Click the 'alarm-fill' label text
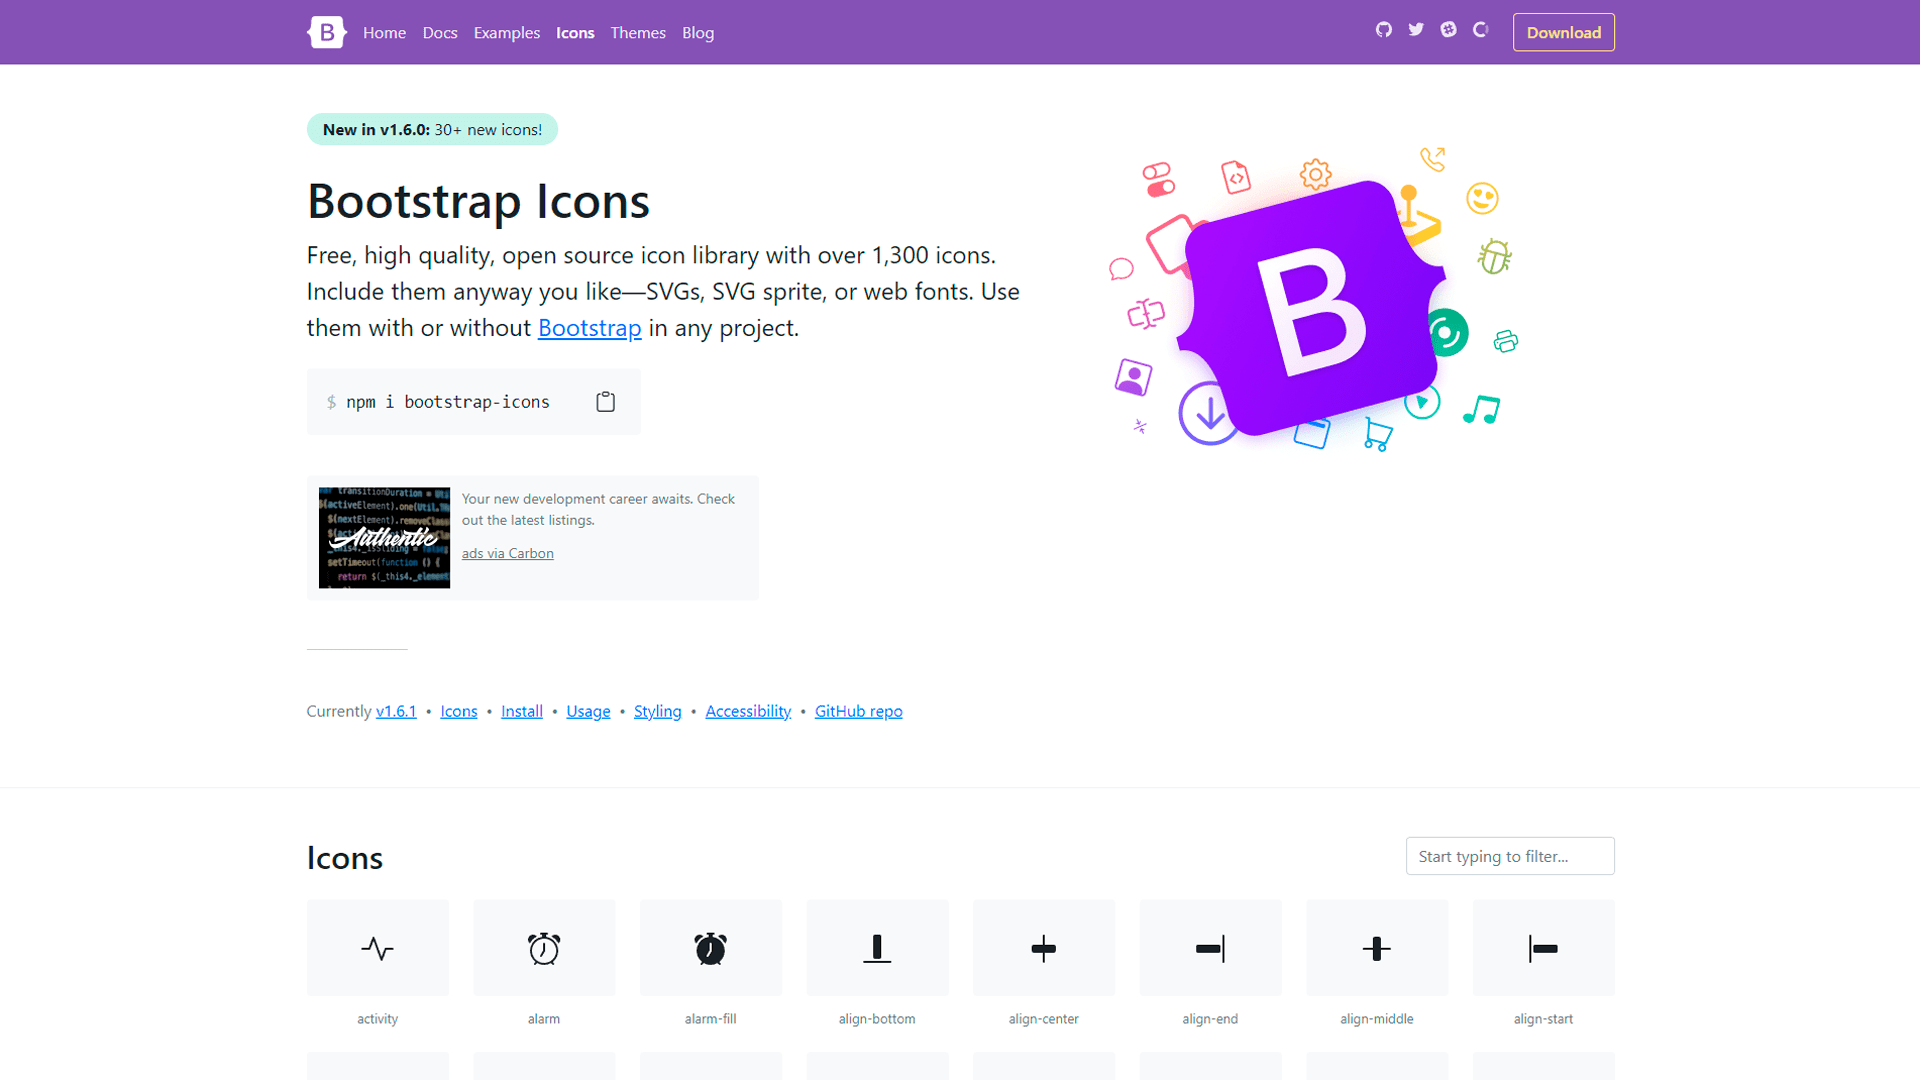Screen dimensions: 1920x1080 point(711,1019)
